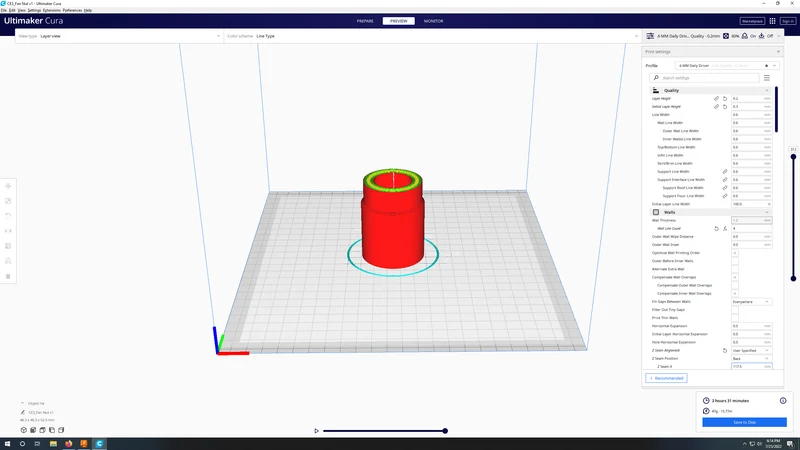
Task: Open the Color scheme Line Type dropdown
Action: point(431,36)
